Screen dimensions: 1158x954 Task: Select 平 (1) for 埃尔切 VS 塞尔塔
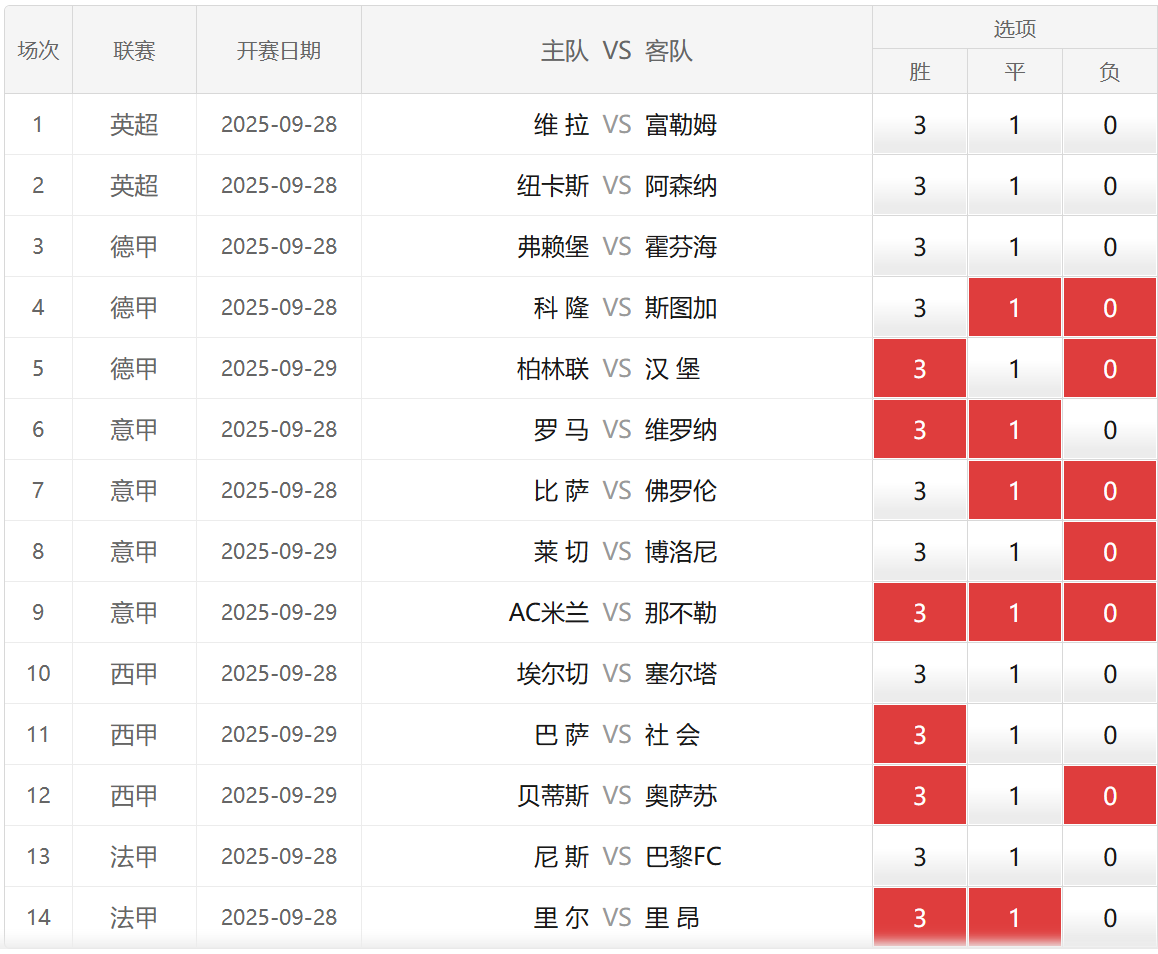1014,674
